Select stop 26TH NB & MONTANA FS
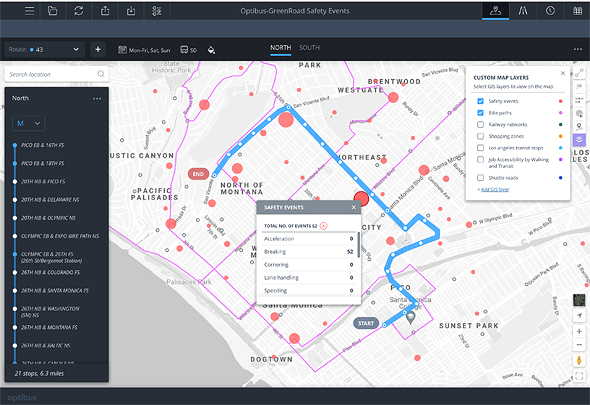Image resolution: width=590 pixels, height=405 pixels. 49,327
